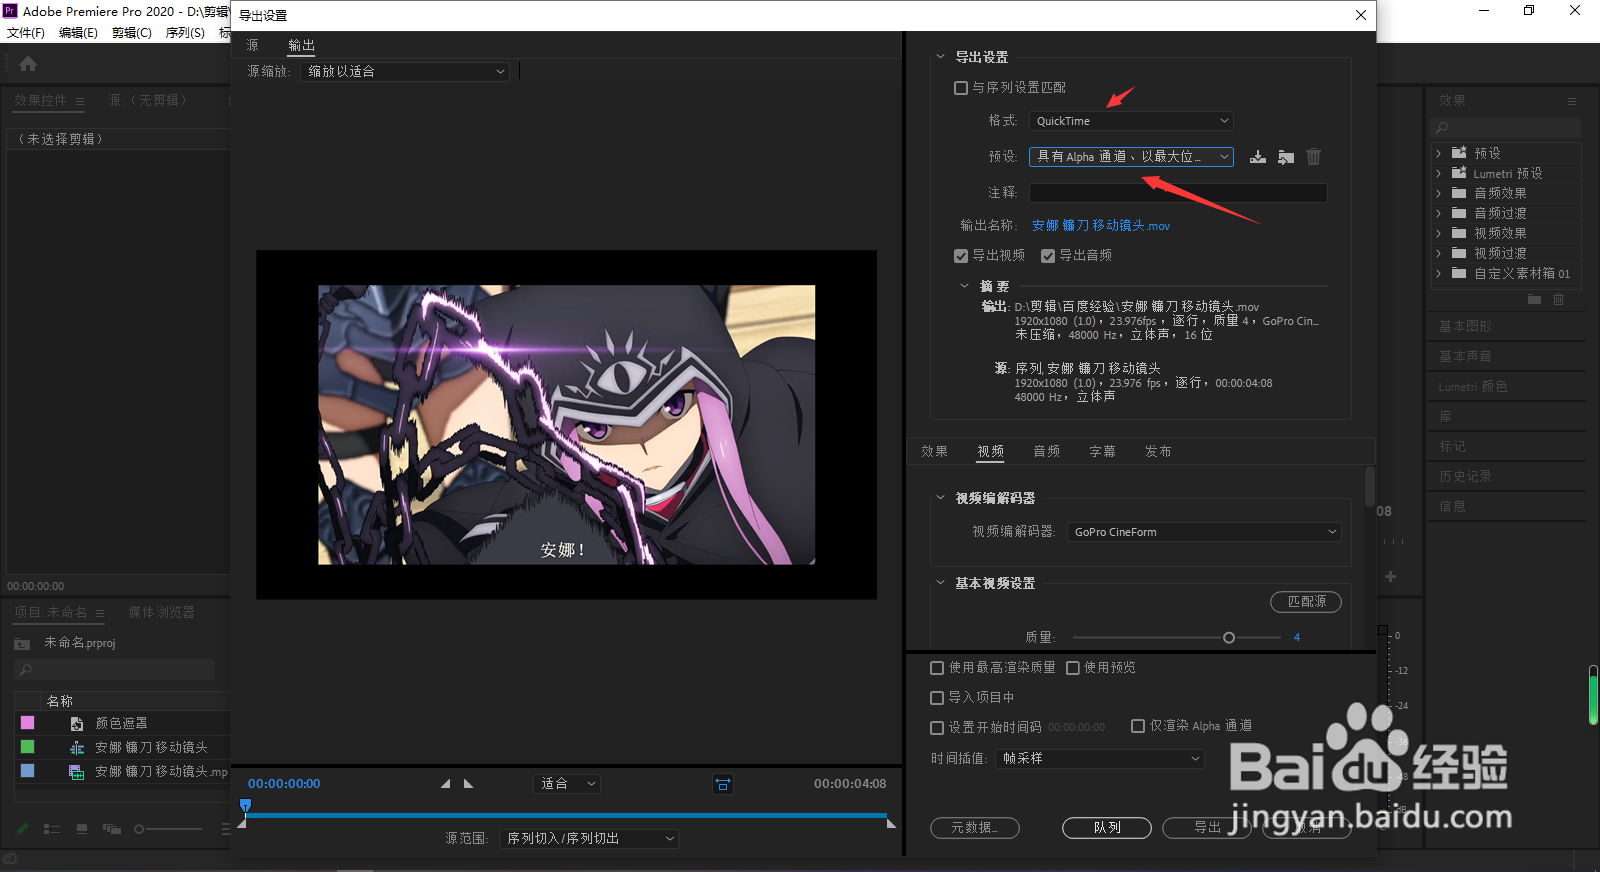This screenshot has width=1600, height=872.
Task: Switch to the 效果 export tab
Action: pos(935,452)
